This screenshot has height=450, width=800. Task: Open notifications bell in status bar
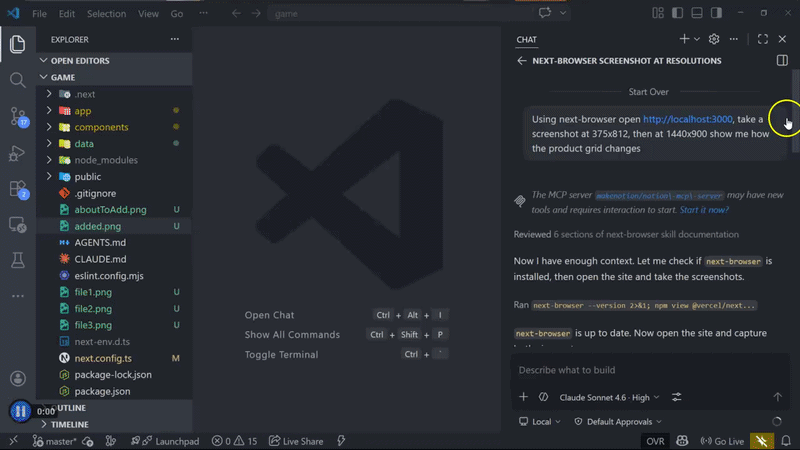click(786, 441)
